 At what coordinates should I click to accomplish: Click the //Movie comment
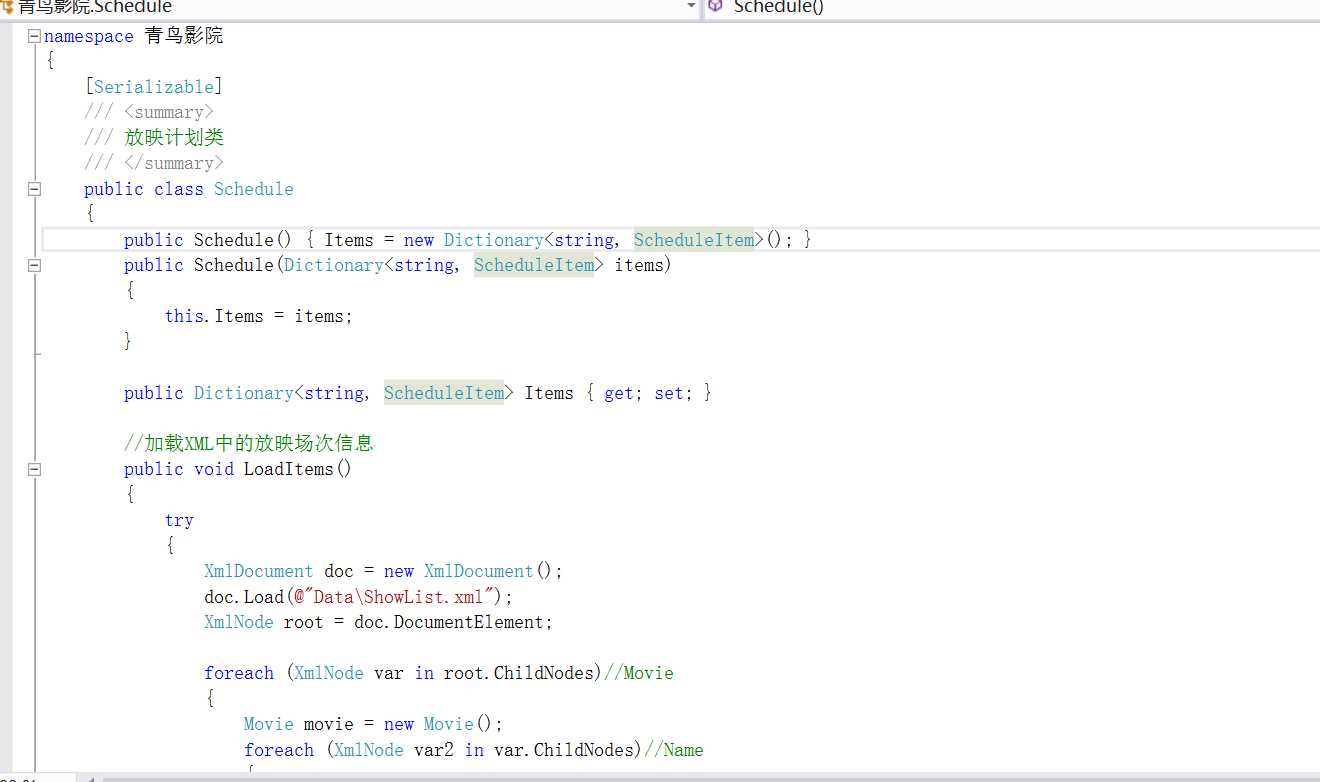click(x=639, y=673)
